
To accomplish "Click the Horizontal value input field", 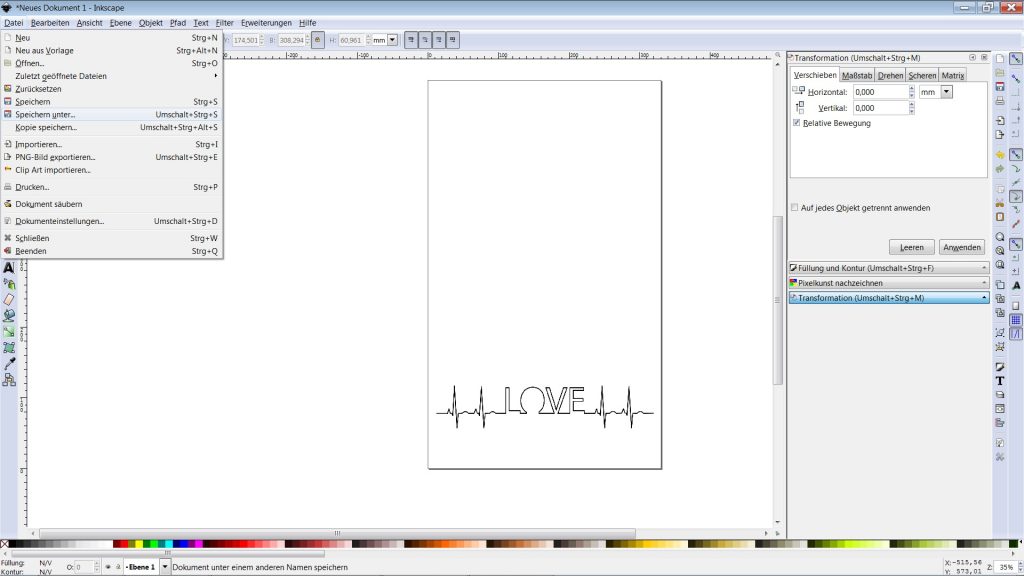I will (880, 91).
